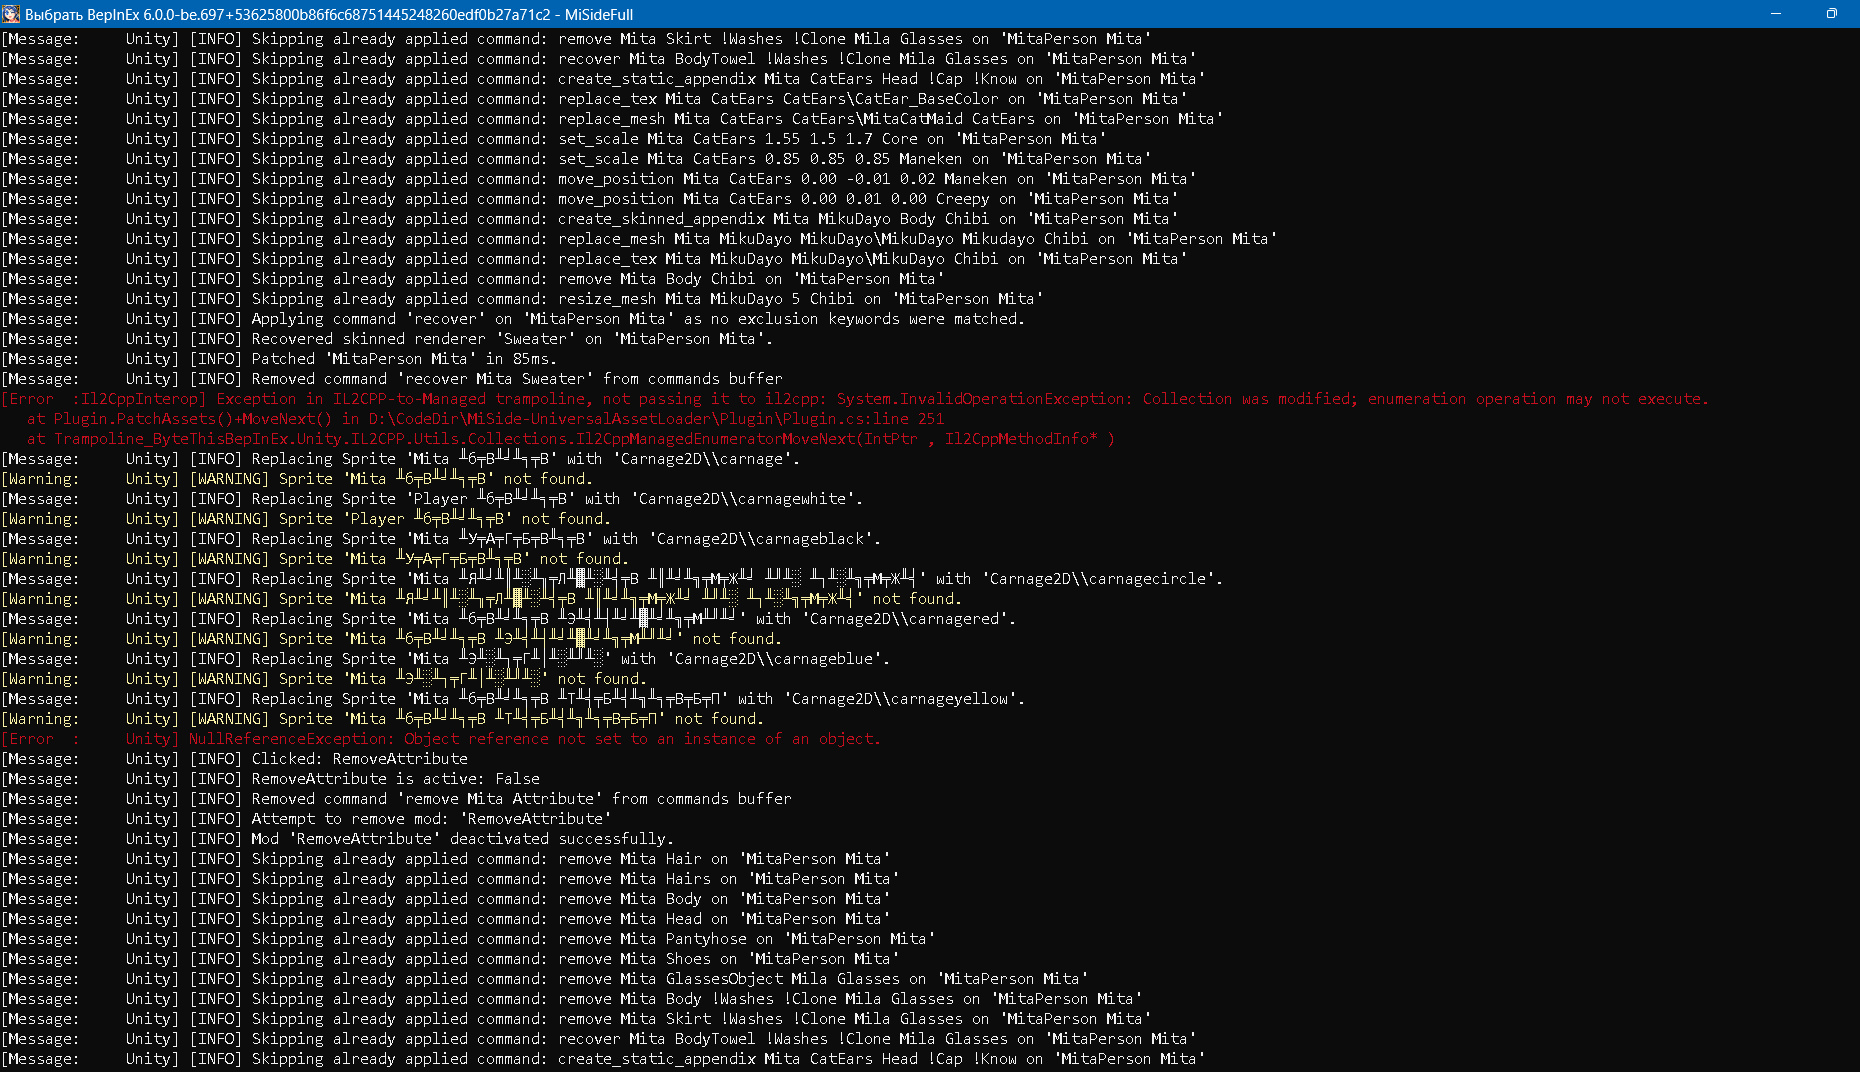Click the "Recovered skinned renderer 'Sweater'" message
The height and width of the screenshot is (1072, 1860).
point(511,339)
